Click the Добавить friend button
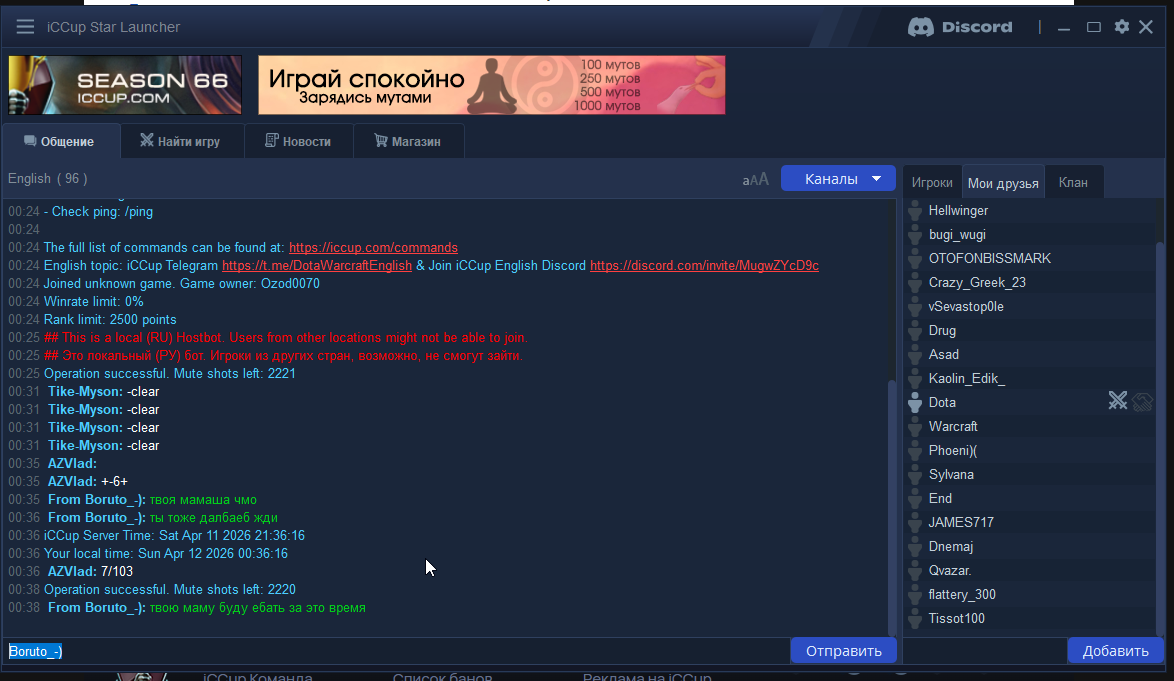This screenshot has height=681, width=1174. pos(1115,651)
